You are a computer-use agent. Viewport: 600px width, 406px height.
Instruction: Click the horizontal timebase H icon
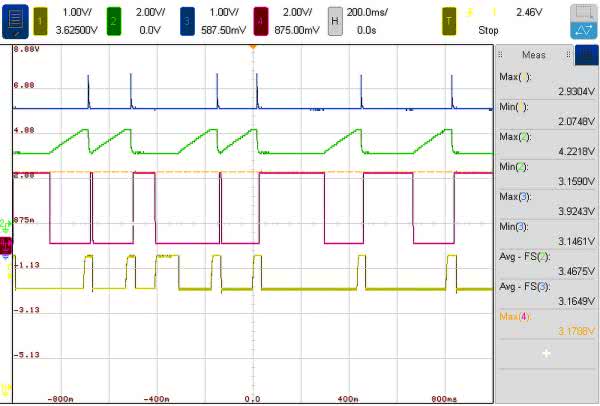coord(337,20)
